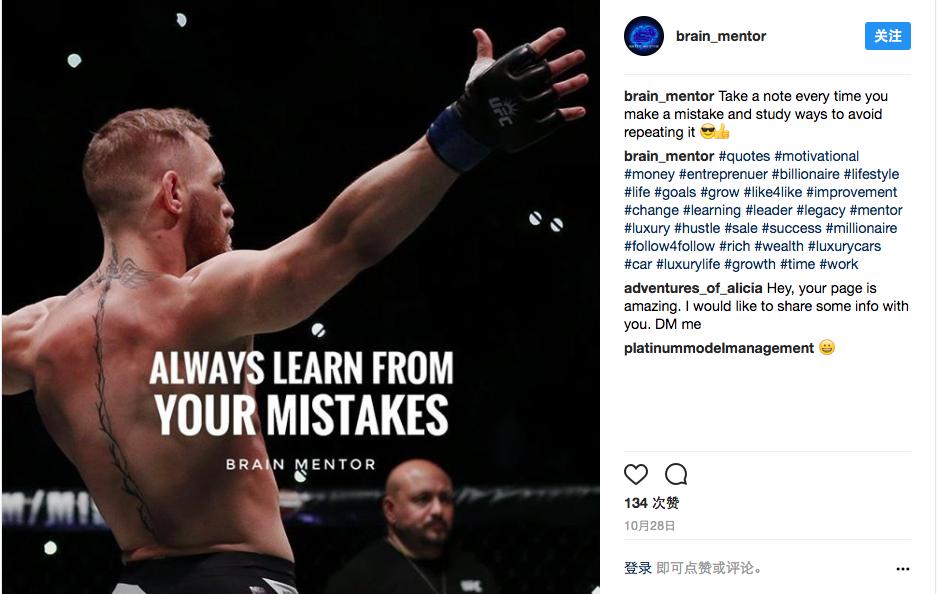Open the #motivational hashtag
The width and height of the screenshot is (937, 594).
point(816,156)
